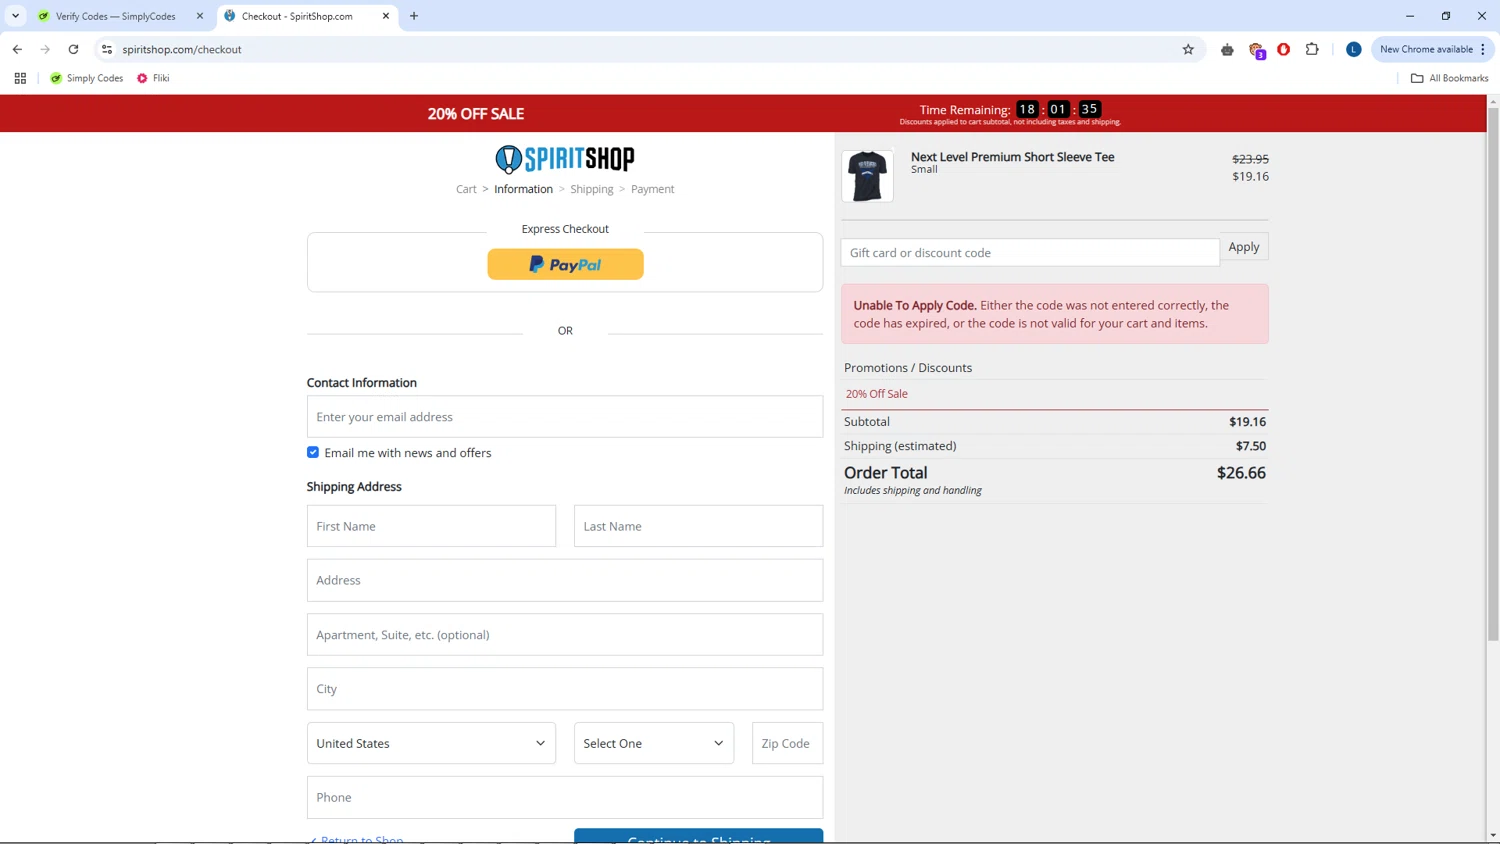Open the tab search dropdown arrow

click(15, 16)
